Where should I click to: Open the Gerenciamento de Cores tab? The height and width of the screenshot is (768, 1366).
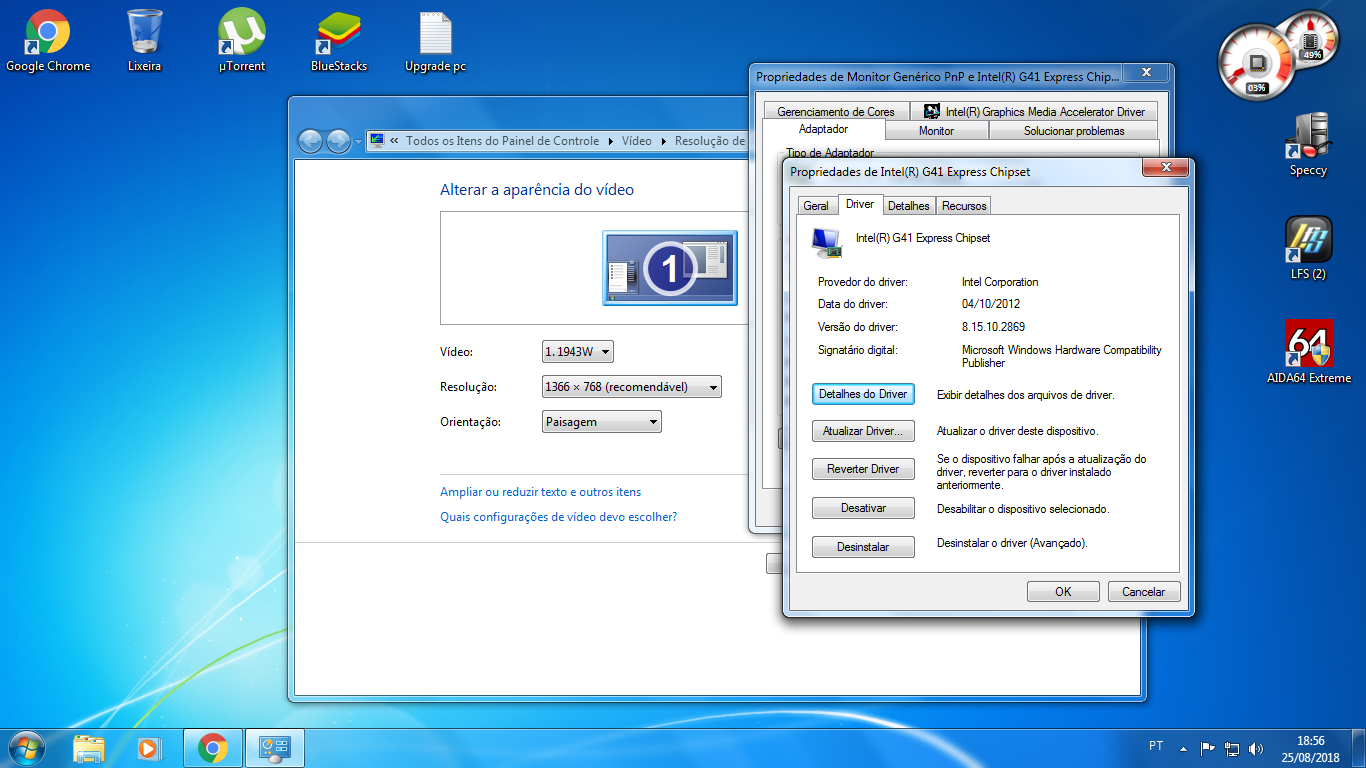pos(836,112)
